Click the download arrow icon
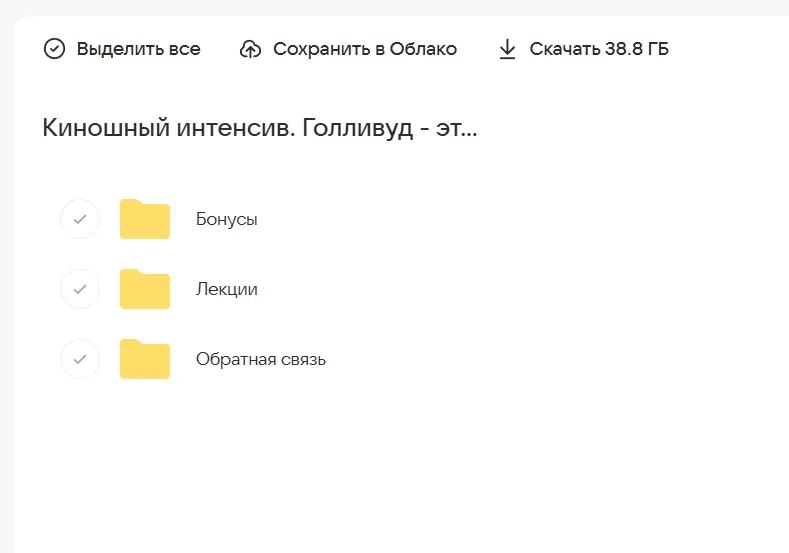789x553 pixels. (508, 49)
